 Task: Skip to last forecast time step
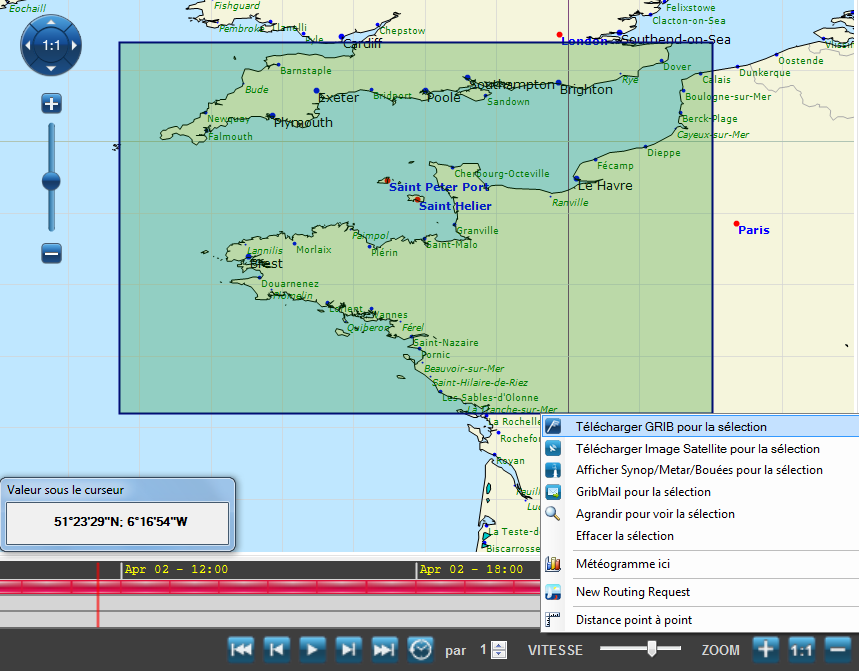384,649
